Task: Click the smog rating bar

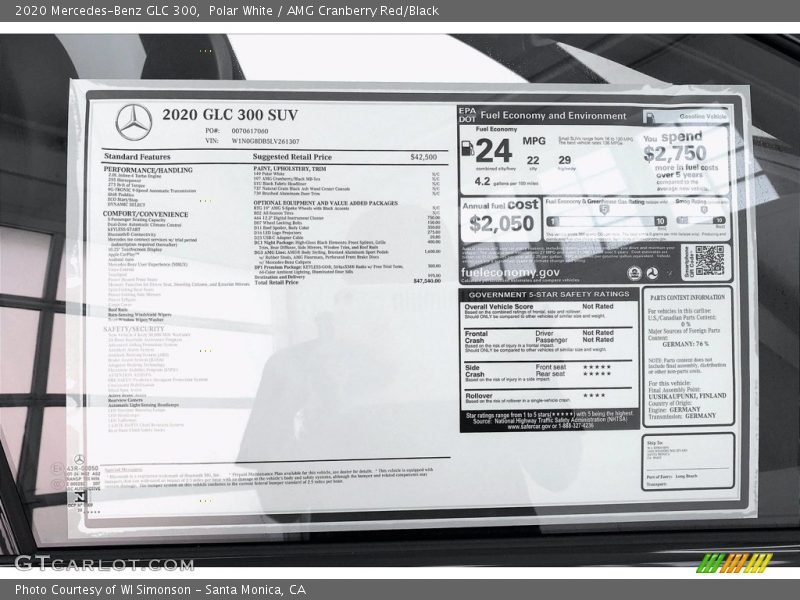Action: [x=701, y=220]
